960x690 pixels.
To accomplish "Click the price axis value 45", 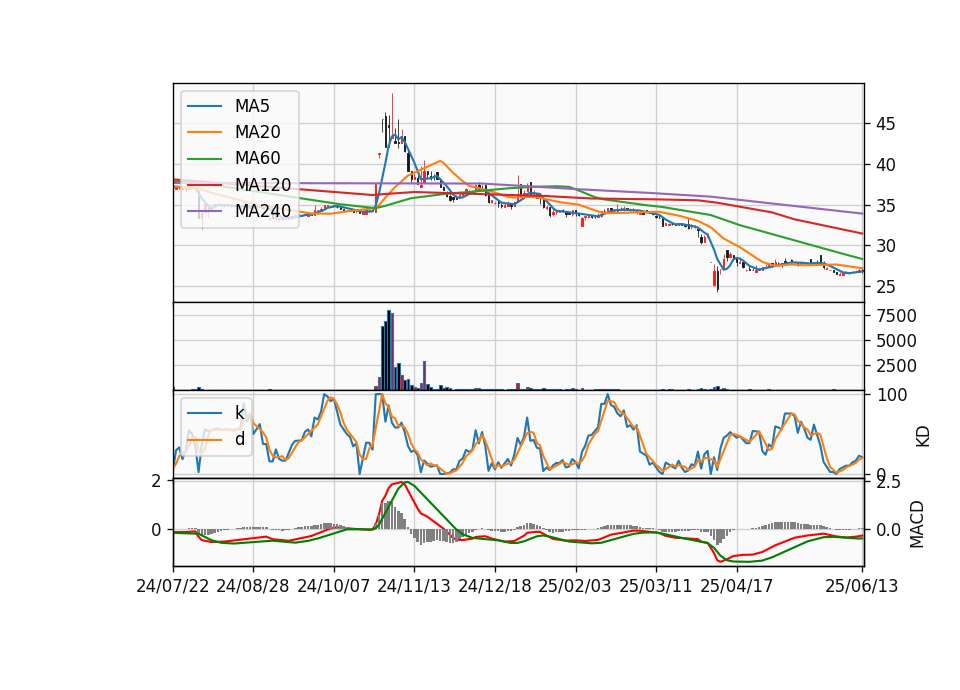I will point(885,124).
